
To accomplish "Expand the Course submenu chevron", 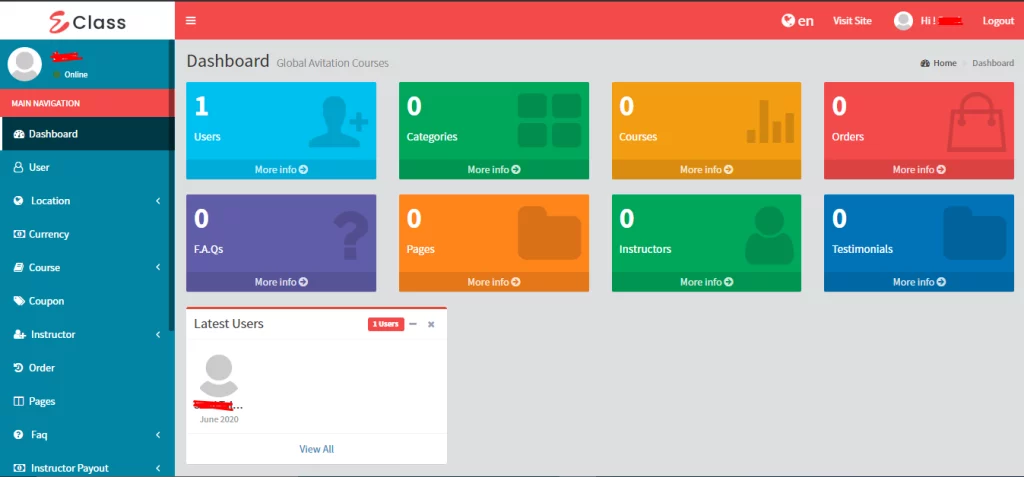I will tap(158, 267).
